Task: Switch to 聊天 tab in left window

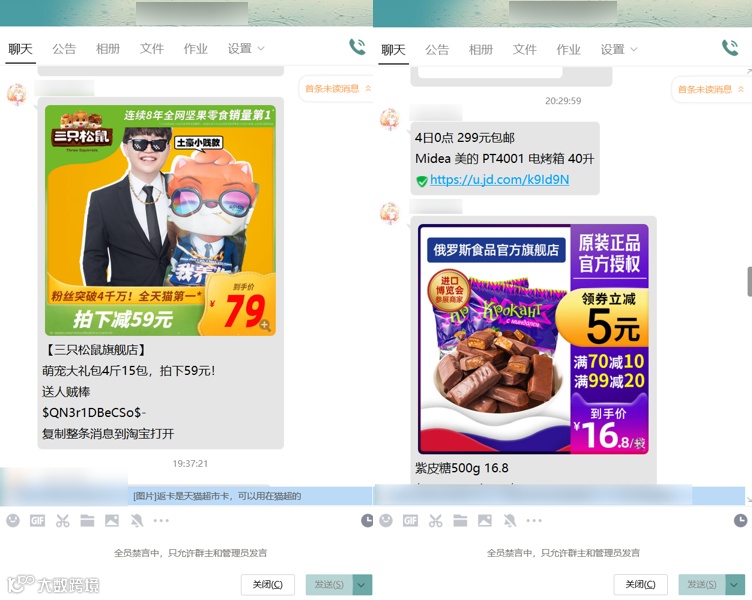Action: coord(20,48)
